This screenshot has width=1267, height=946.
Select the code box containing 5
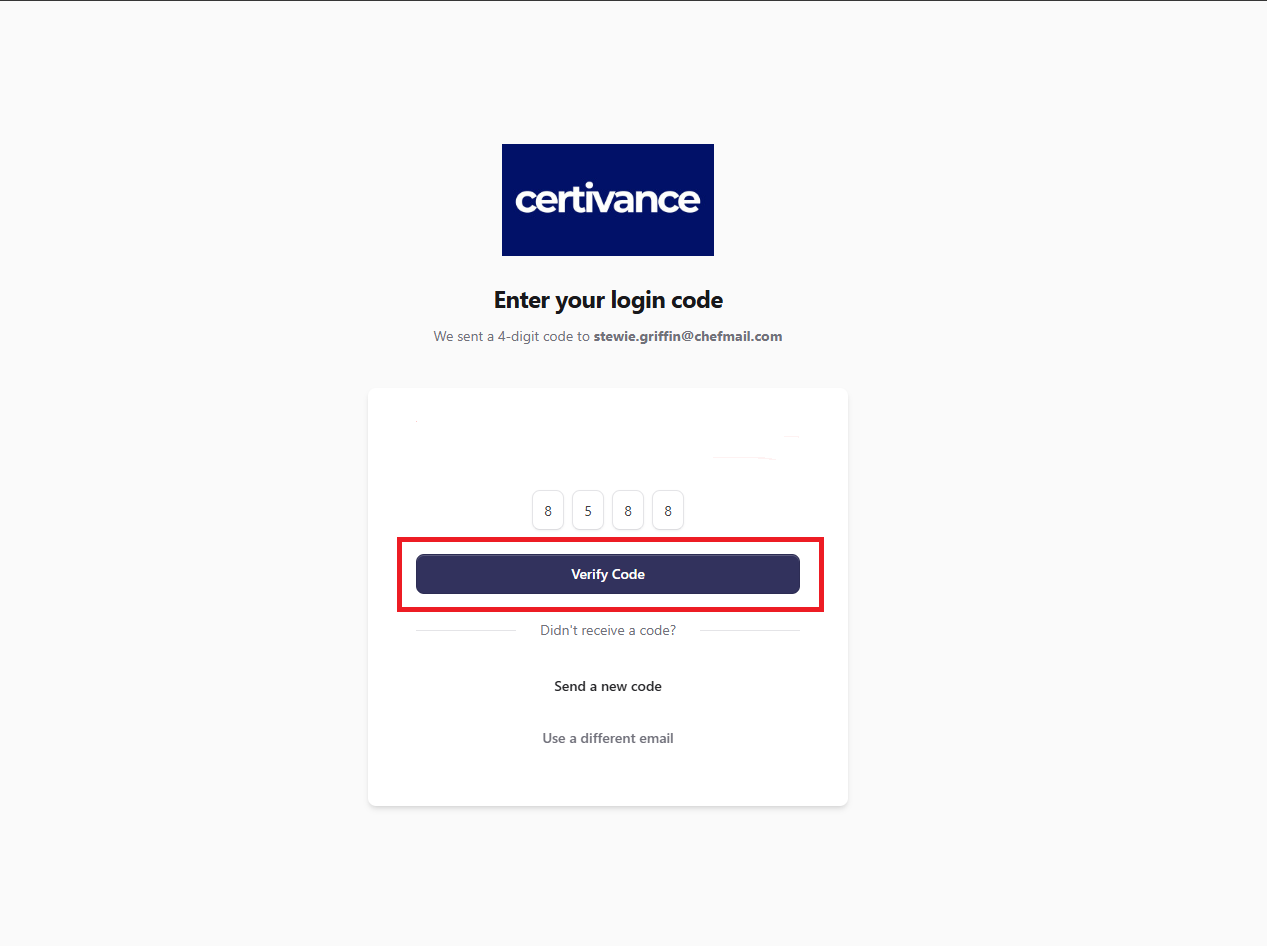(x=588, y=510)
